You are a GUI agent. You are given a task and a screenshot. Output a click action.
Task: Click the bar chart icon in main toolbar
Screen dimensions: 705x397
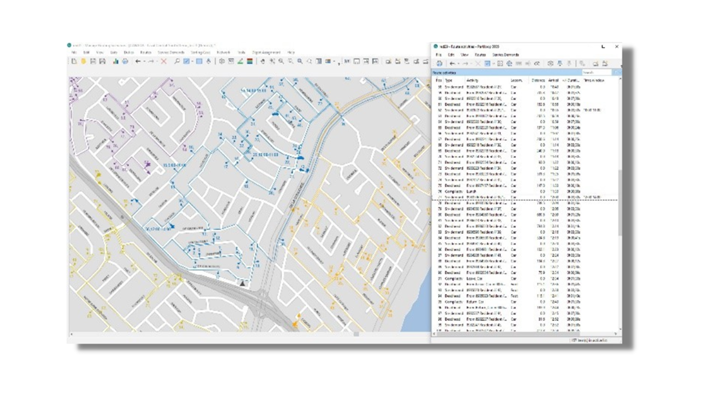tap(116, 61)
